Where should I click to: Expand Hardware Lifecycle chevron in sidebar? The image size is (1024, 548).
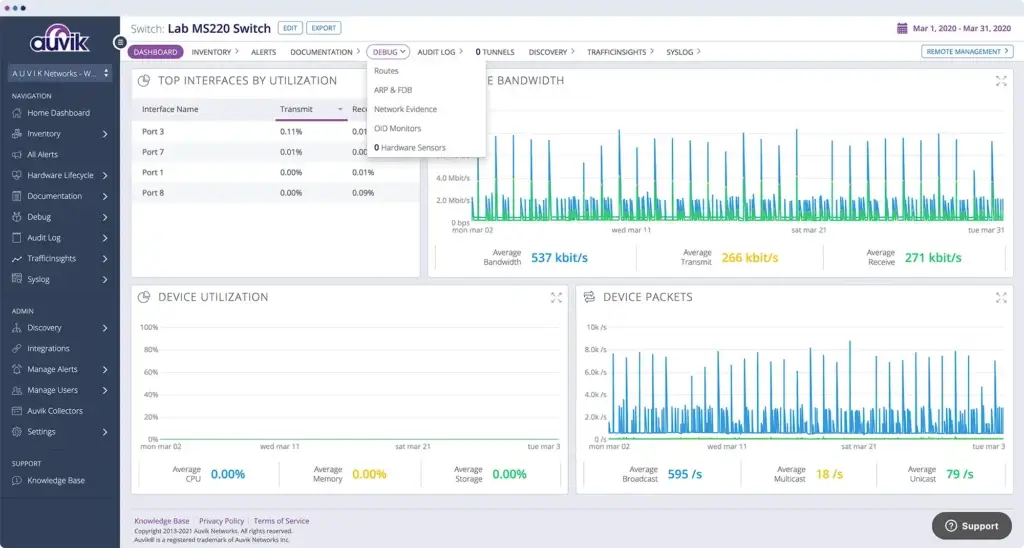coord(104,176)
